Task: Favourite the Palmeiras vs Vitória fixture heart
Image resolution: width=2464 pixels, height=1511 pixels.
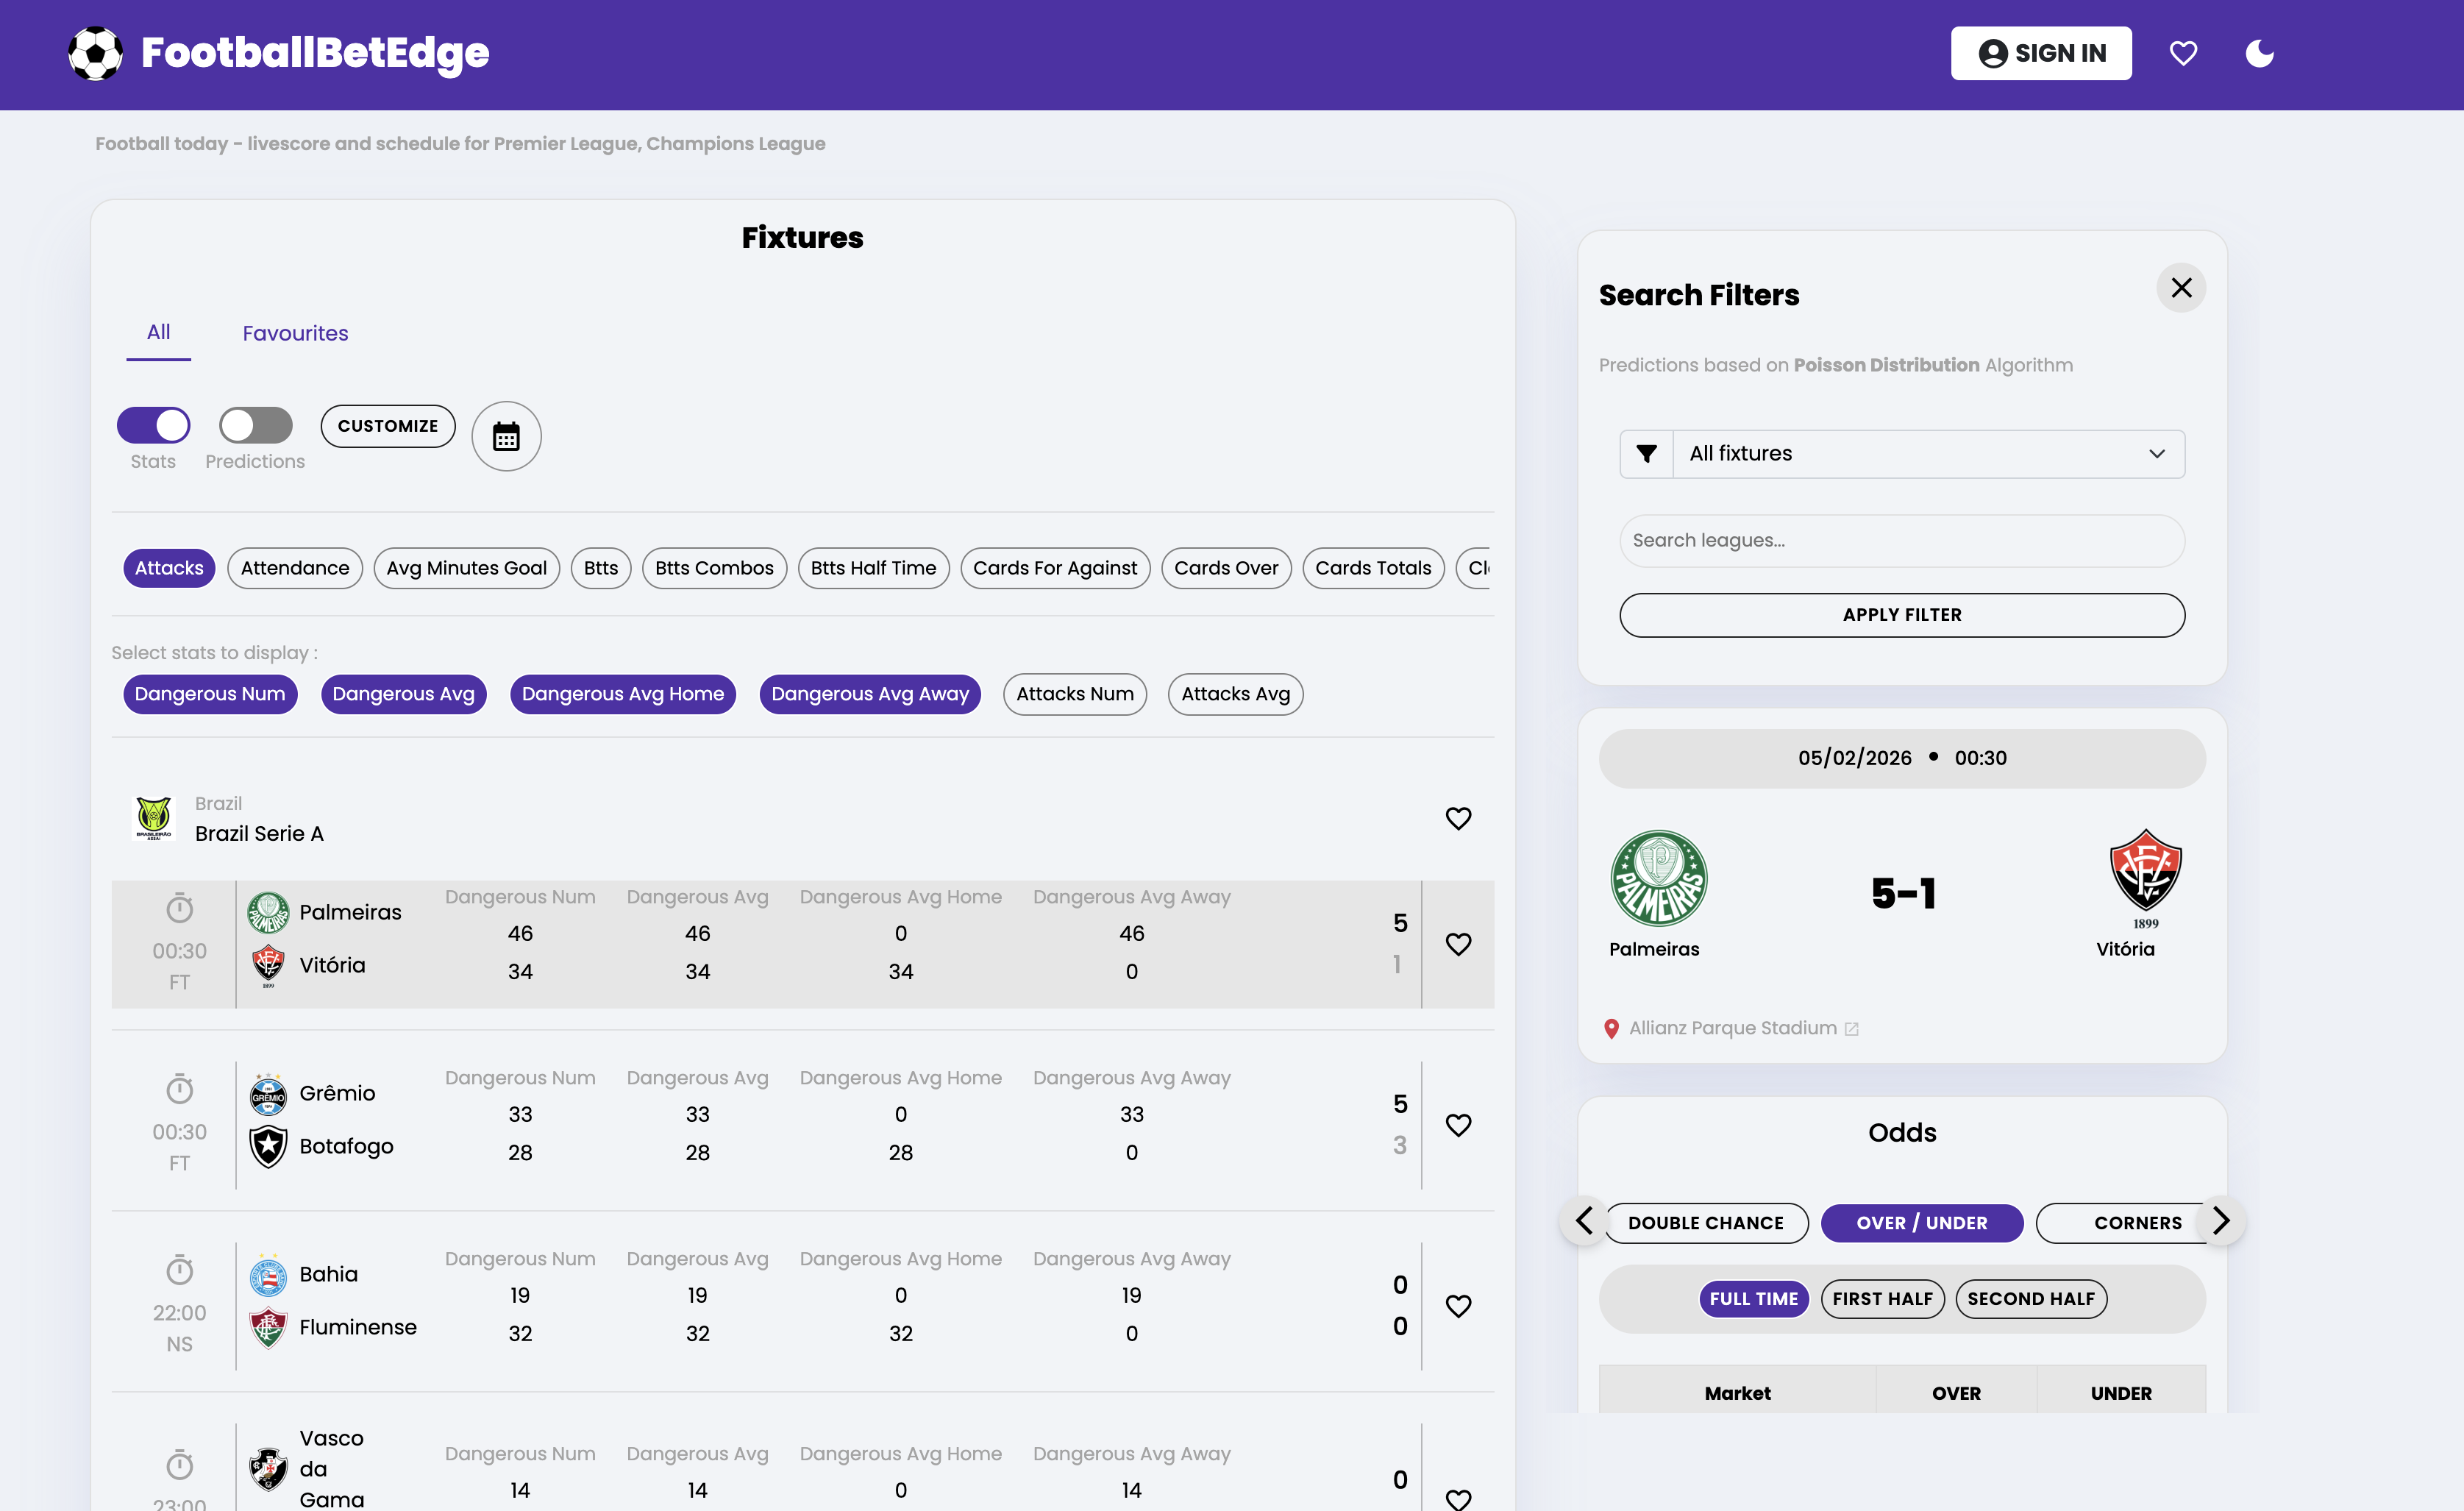Action: click(1459, 943)
